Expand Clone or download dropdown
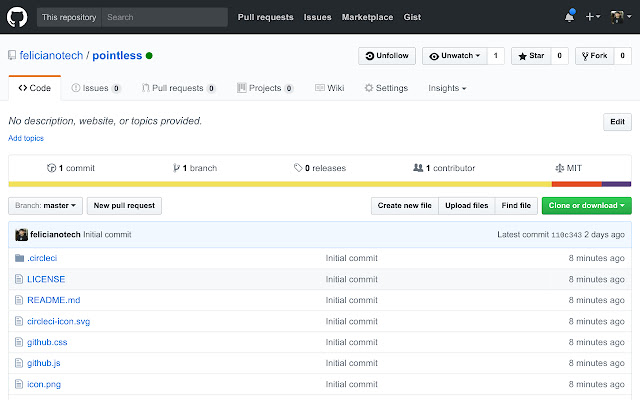This screenshot has width=640, height=400. [x=587, y=206]
